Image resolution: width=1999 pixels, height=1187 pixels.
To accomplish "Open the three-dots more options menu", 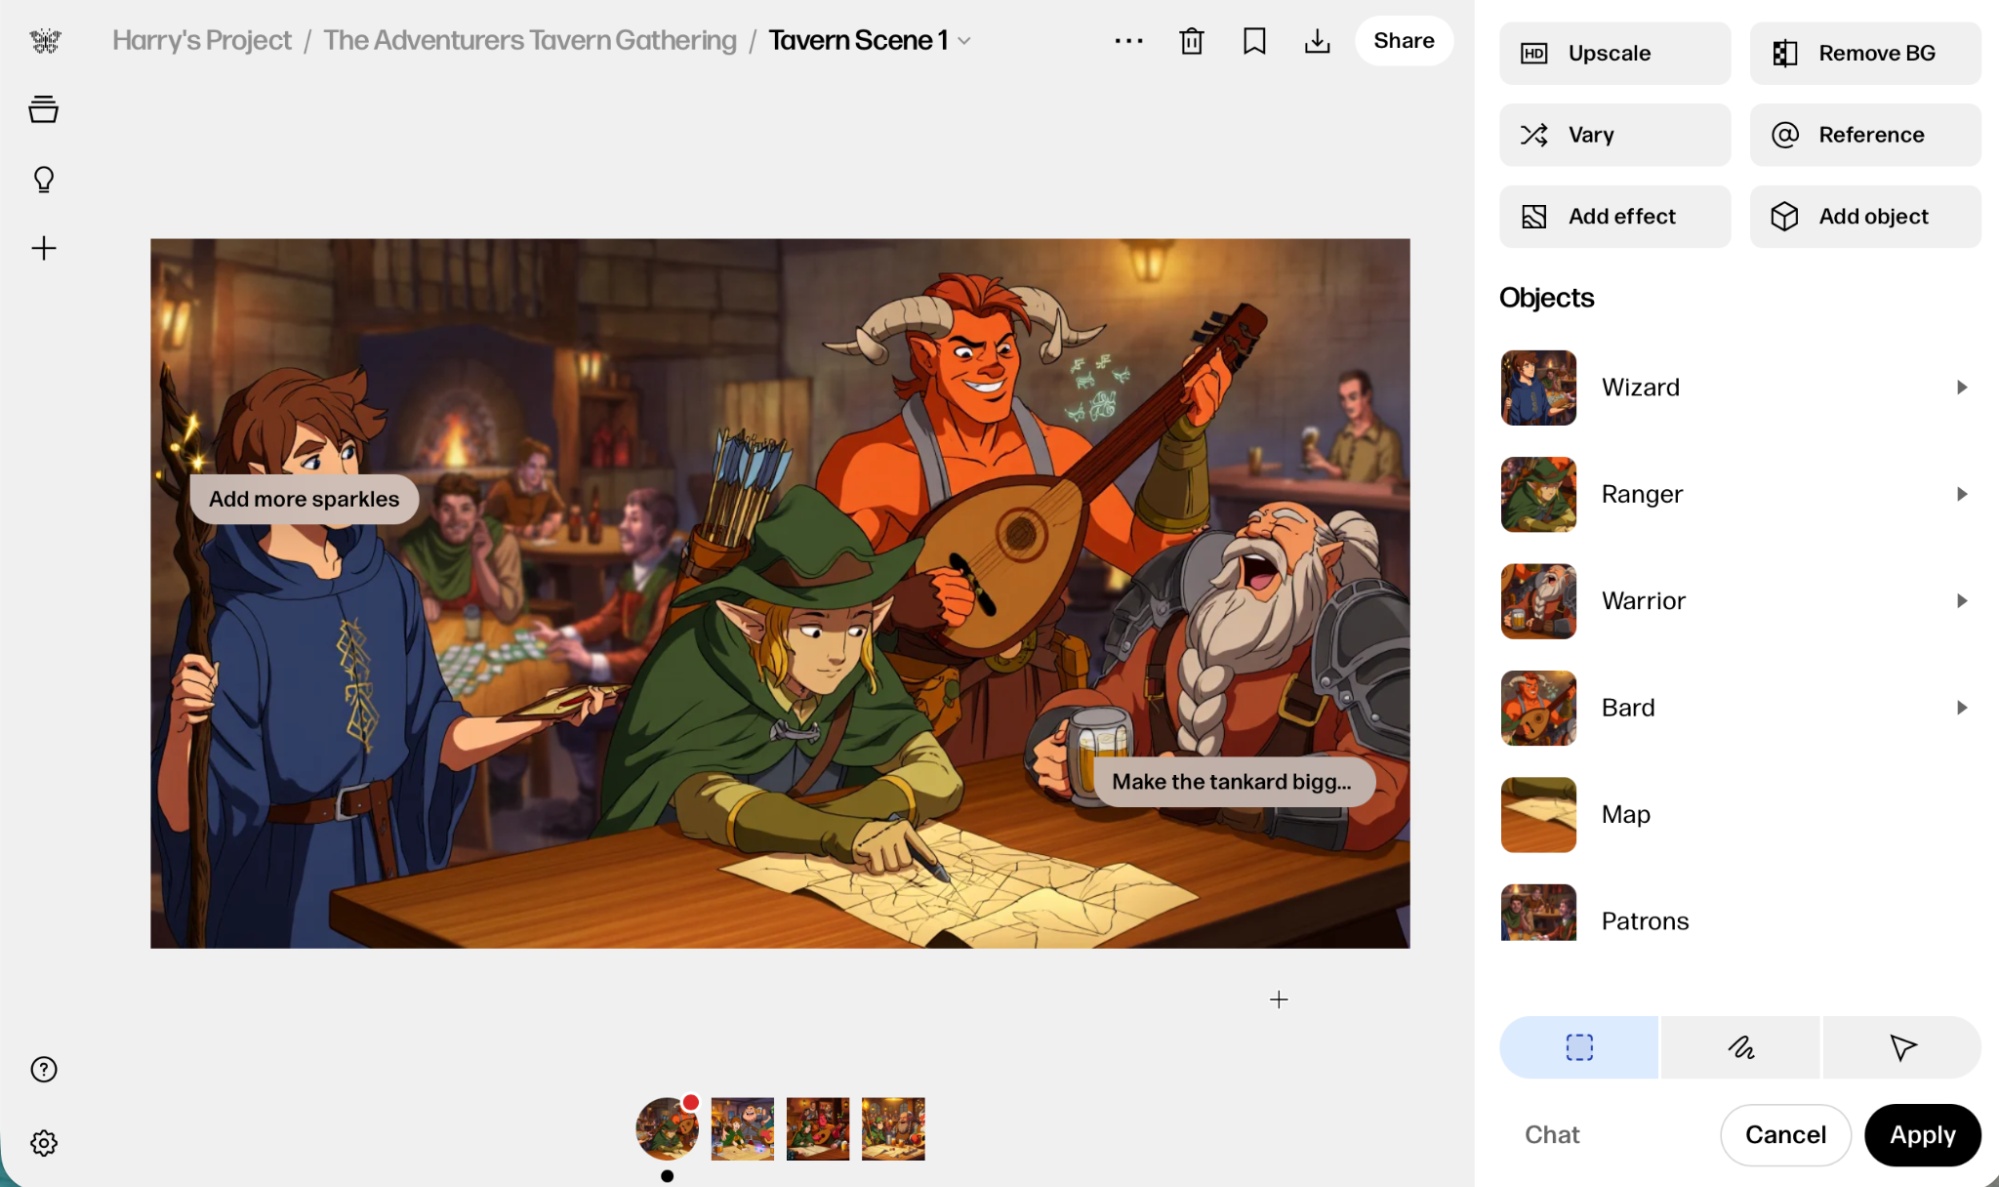I will tap(1128, 41).
